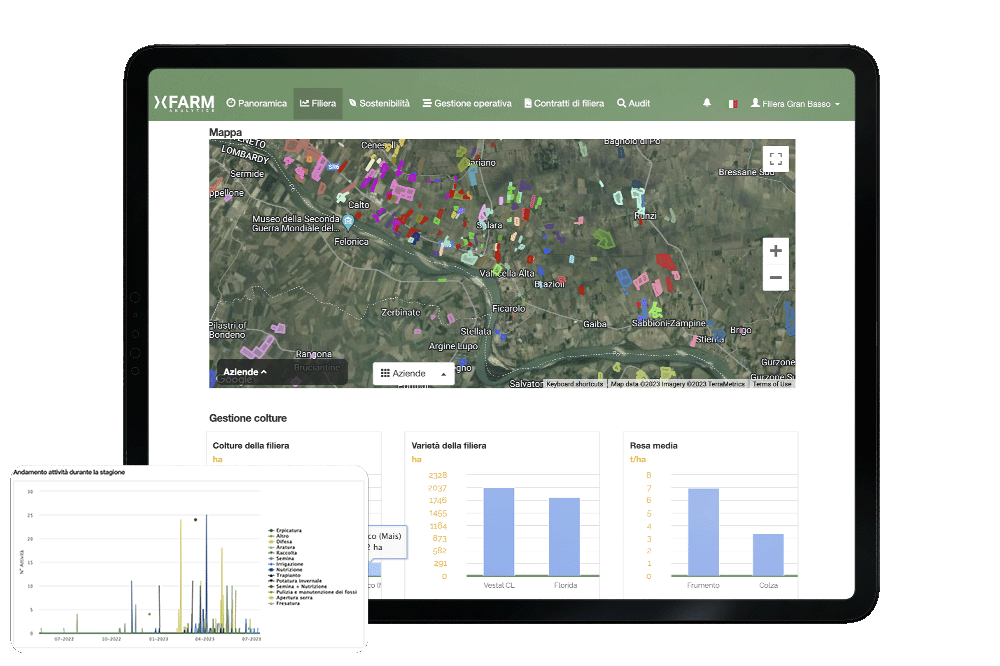Open the Contratti di filiera page
The width and height of the screenshot is (1000, 666).
564,103
